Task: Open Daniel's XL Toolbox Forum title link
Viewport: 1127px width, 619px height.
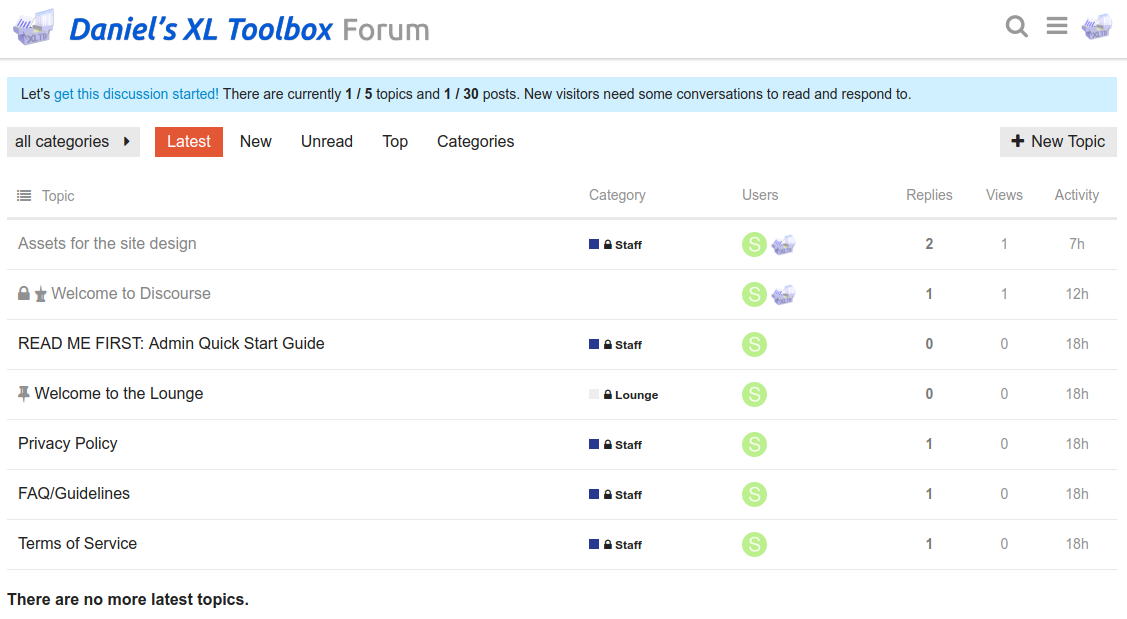Action: tap(249, 29)
